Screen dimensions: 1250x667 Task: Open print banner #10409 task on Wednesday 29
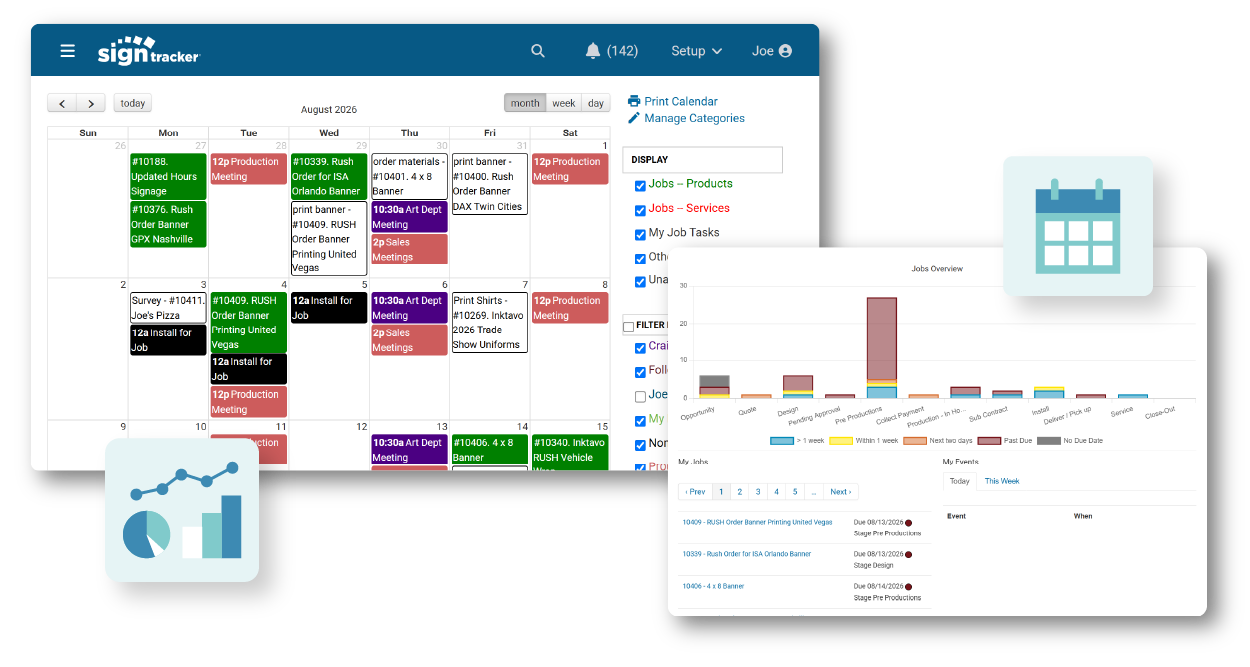click(329, 238)
